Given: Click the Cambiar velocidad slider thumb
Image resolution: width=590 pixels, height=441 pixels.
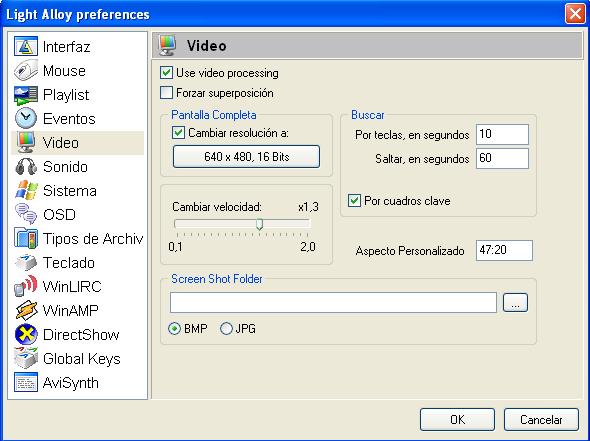Looking at the screenshot, I should 259,224.
